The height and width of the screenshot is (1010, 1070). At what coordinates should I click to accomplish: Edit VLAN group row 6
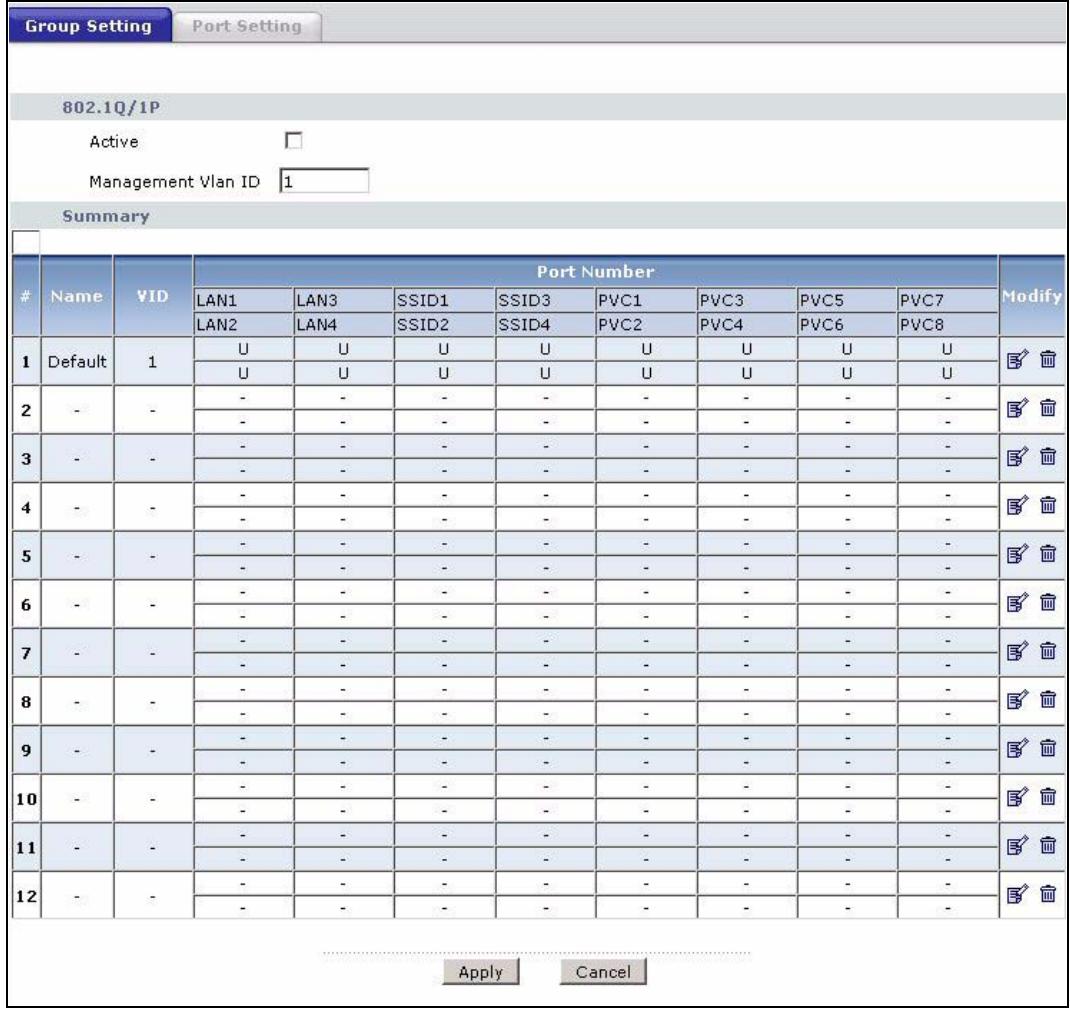pyautogui.click(x=1017, y=603)
